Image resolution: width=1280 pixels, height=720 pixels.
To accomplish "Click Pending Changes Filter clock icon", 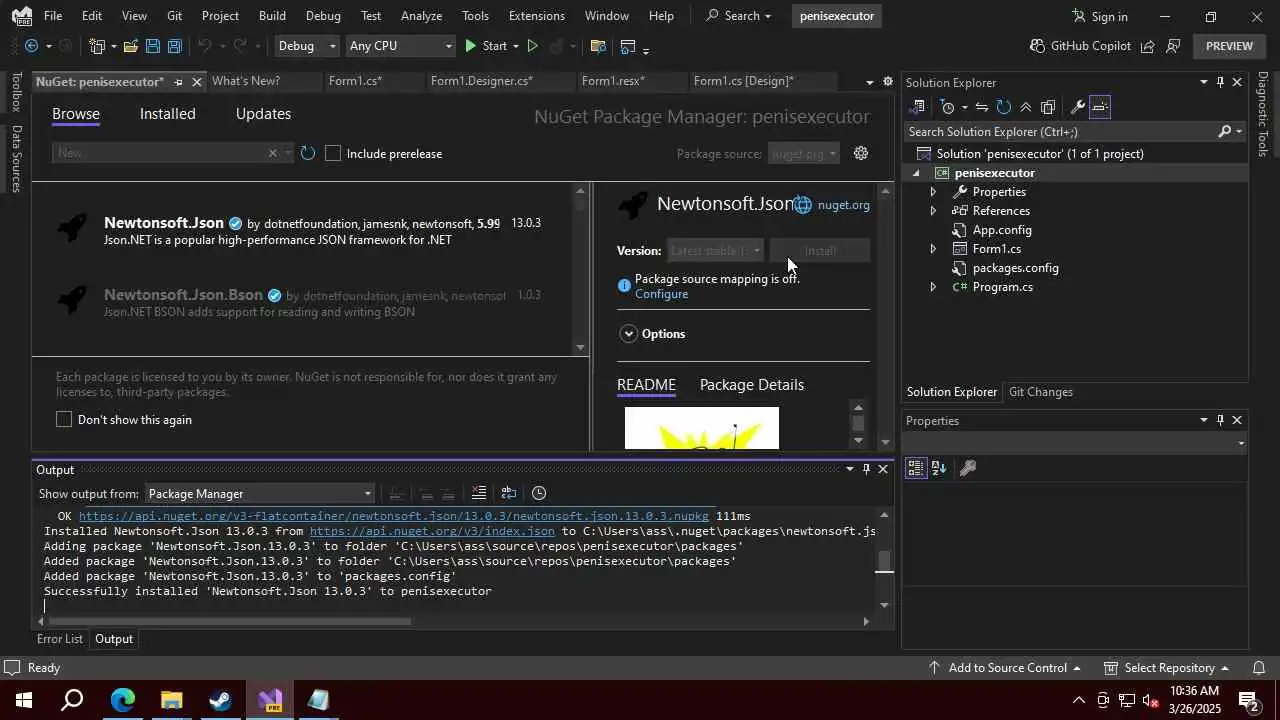I will [x=948, y=107].
